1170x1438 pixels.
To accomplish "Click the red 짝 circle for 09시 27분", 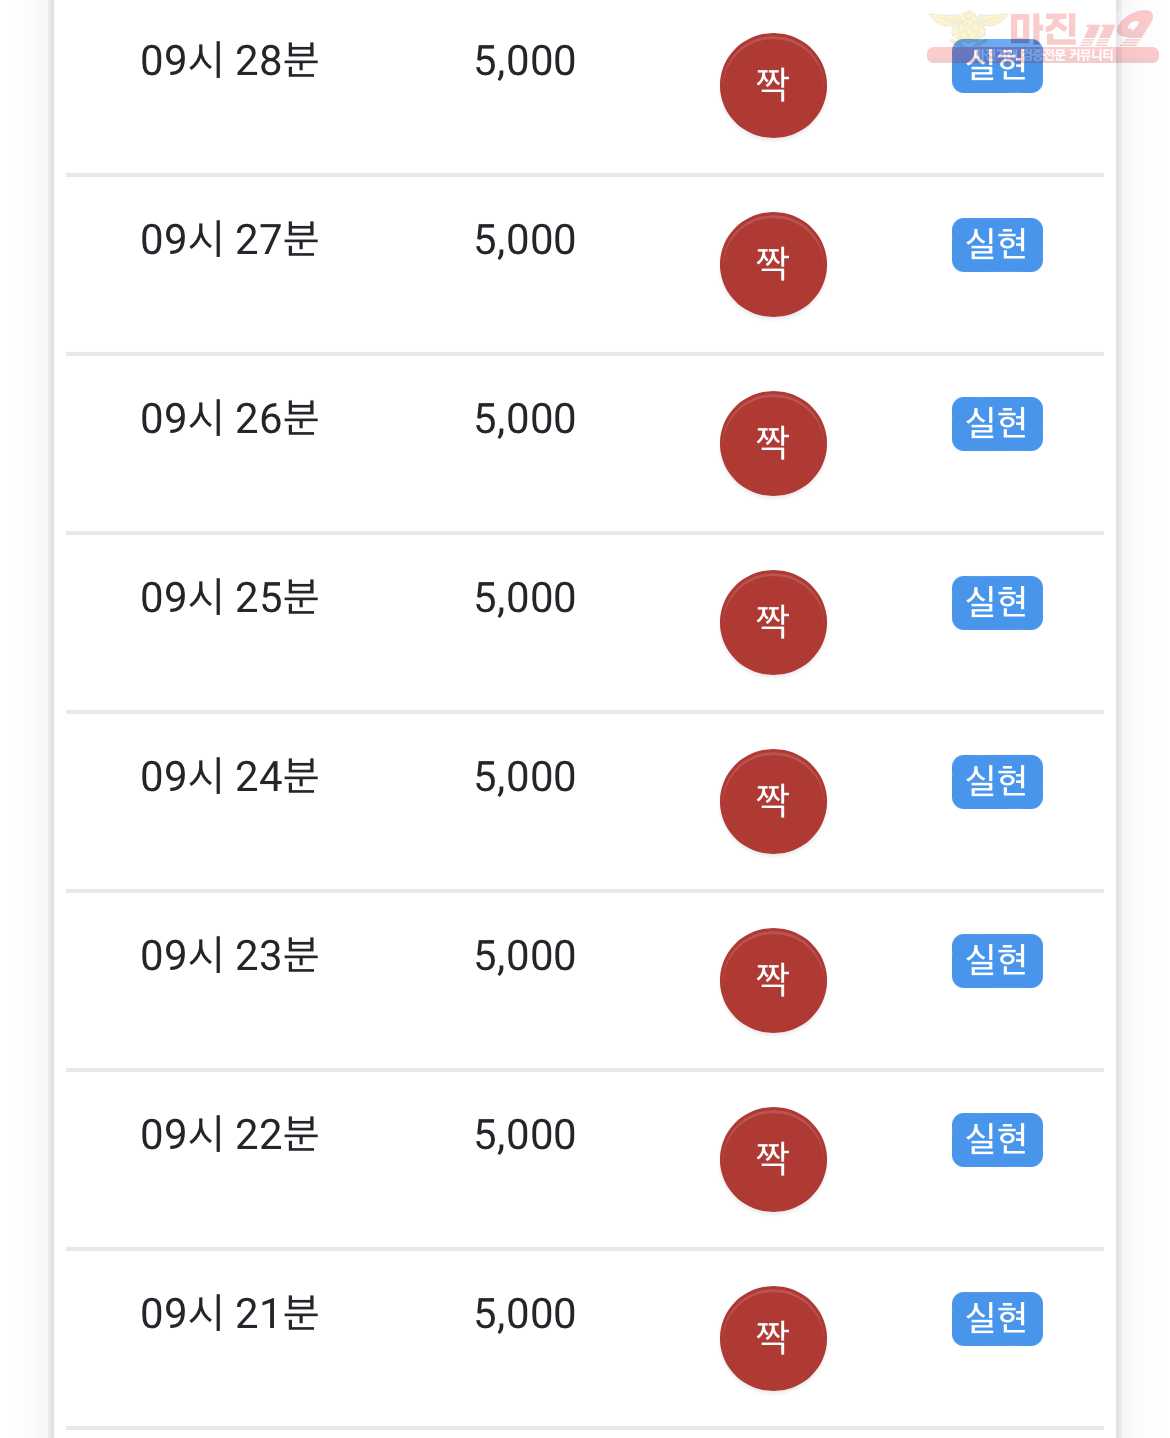I will 773,265.
